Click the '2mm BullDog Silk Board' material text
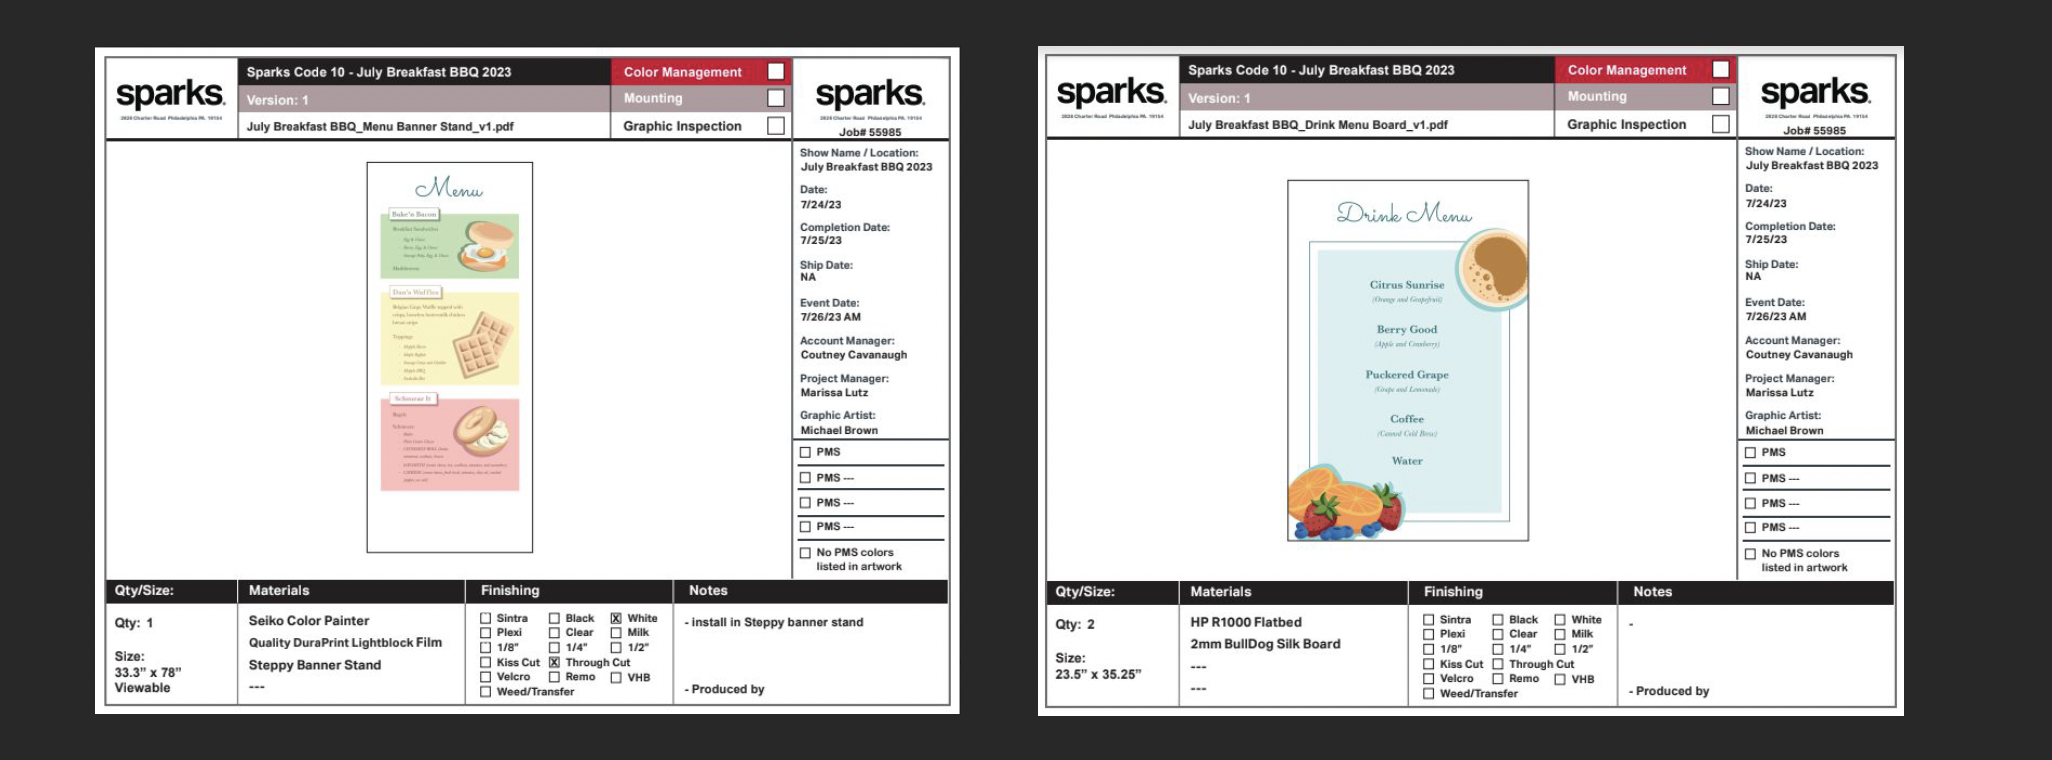The image size is (2052, 760). (x=1265, y=644)
